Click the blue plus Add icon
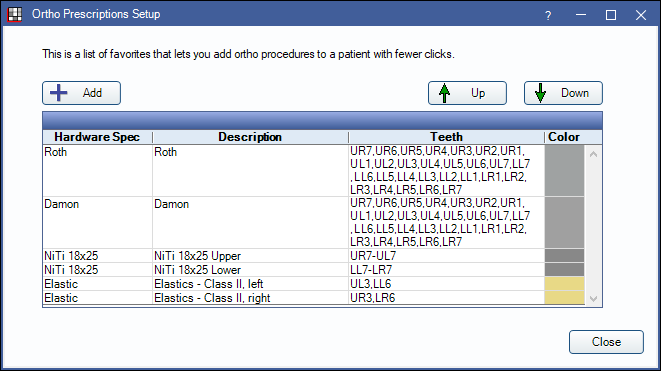661x371 pixels. pos(59,93)
